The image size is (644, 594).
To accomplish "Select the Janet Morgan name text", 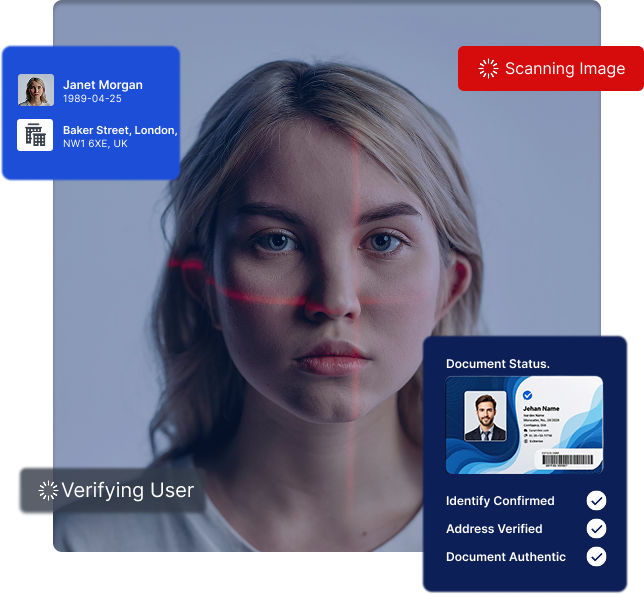I will pos(103,85).
